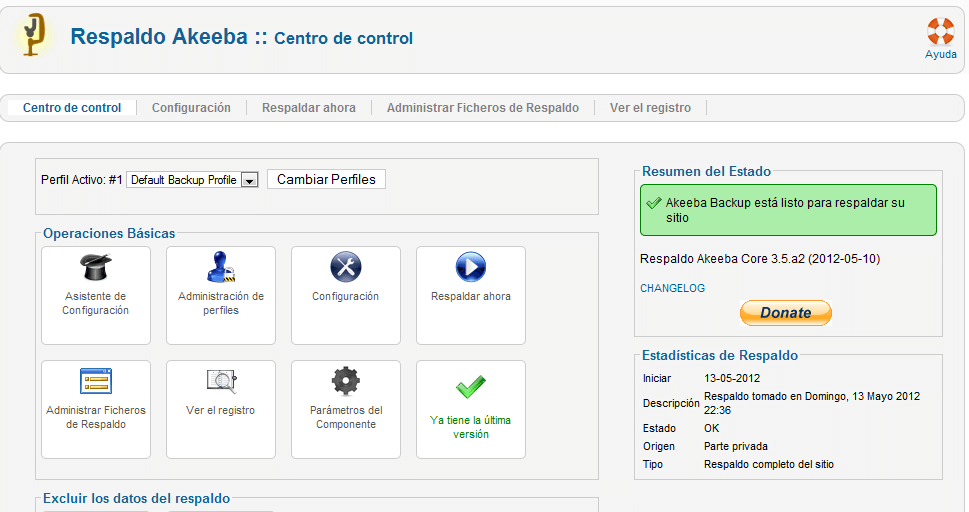Click the 'Perfil Activo: #1' label
Image resolution: width=969 pixels, height=512 pixels.
click(x=82, y=180)
